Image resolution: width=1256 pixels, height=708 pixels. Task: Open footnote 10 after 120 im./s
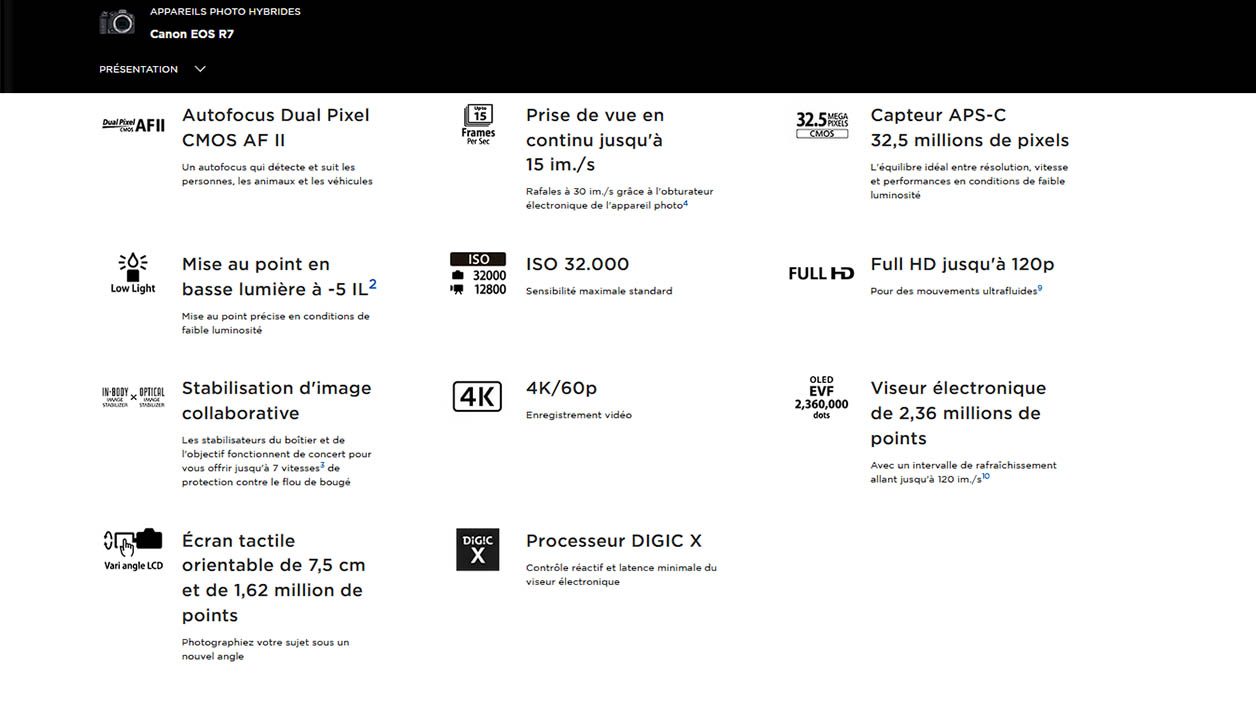986,476
